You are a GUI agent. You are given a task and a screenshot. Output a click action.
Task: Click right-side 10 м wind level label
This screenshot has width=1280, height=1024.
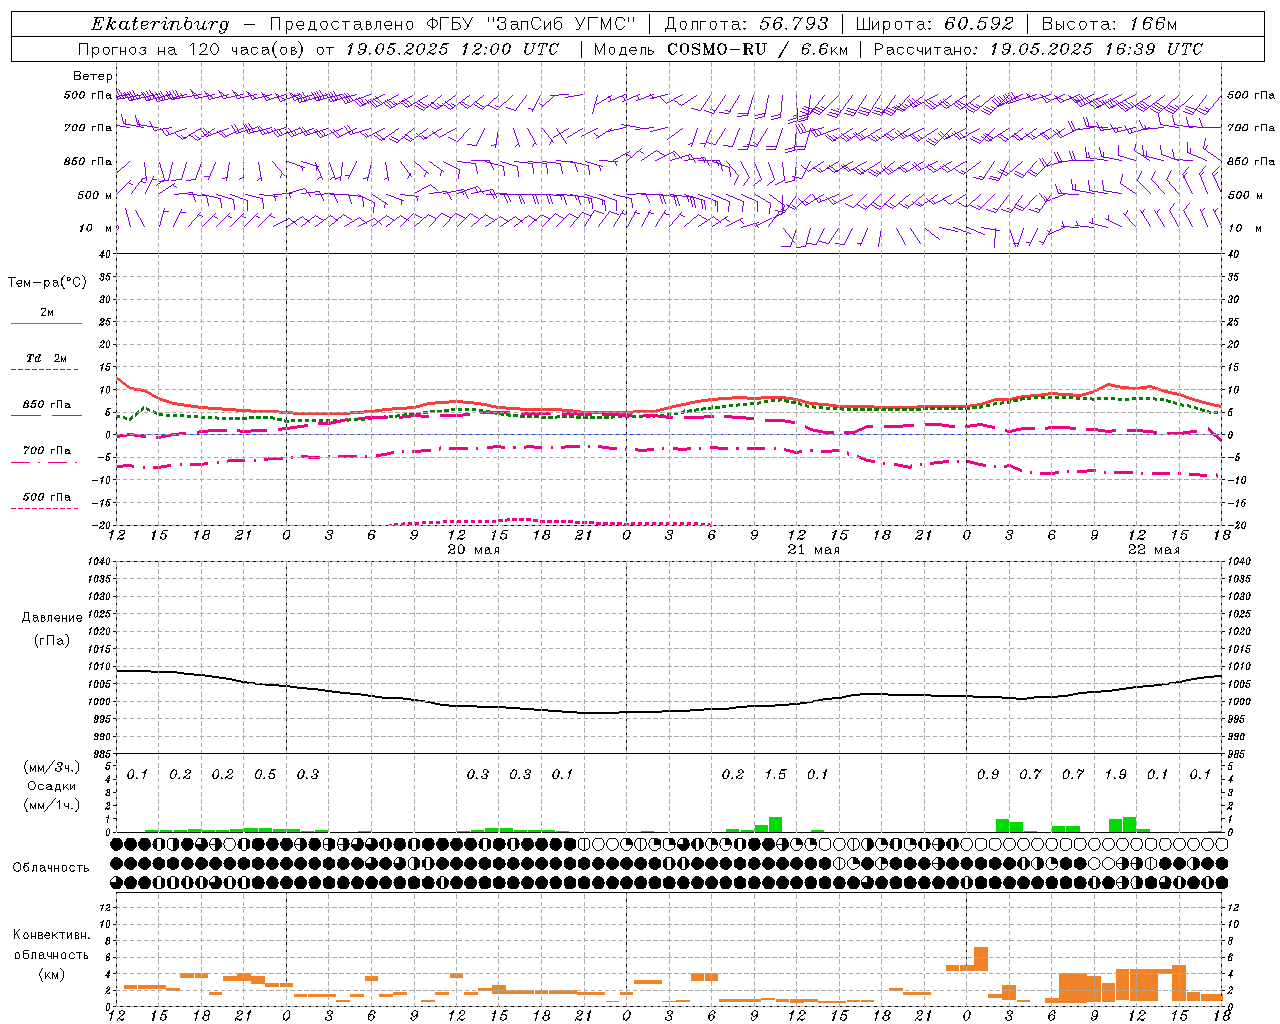[1243, 228]
